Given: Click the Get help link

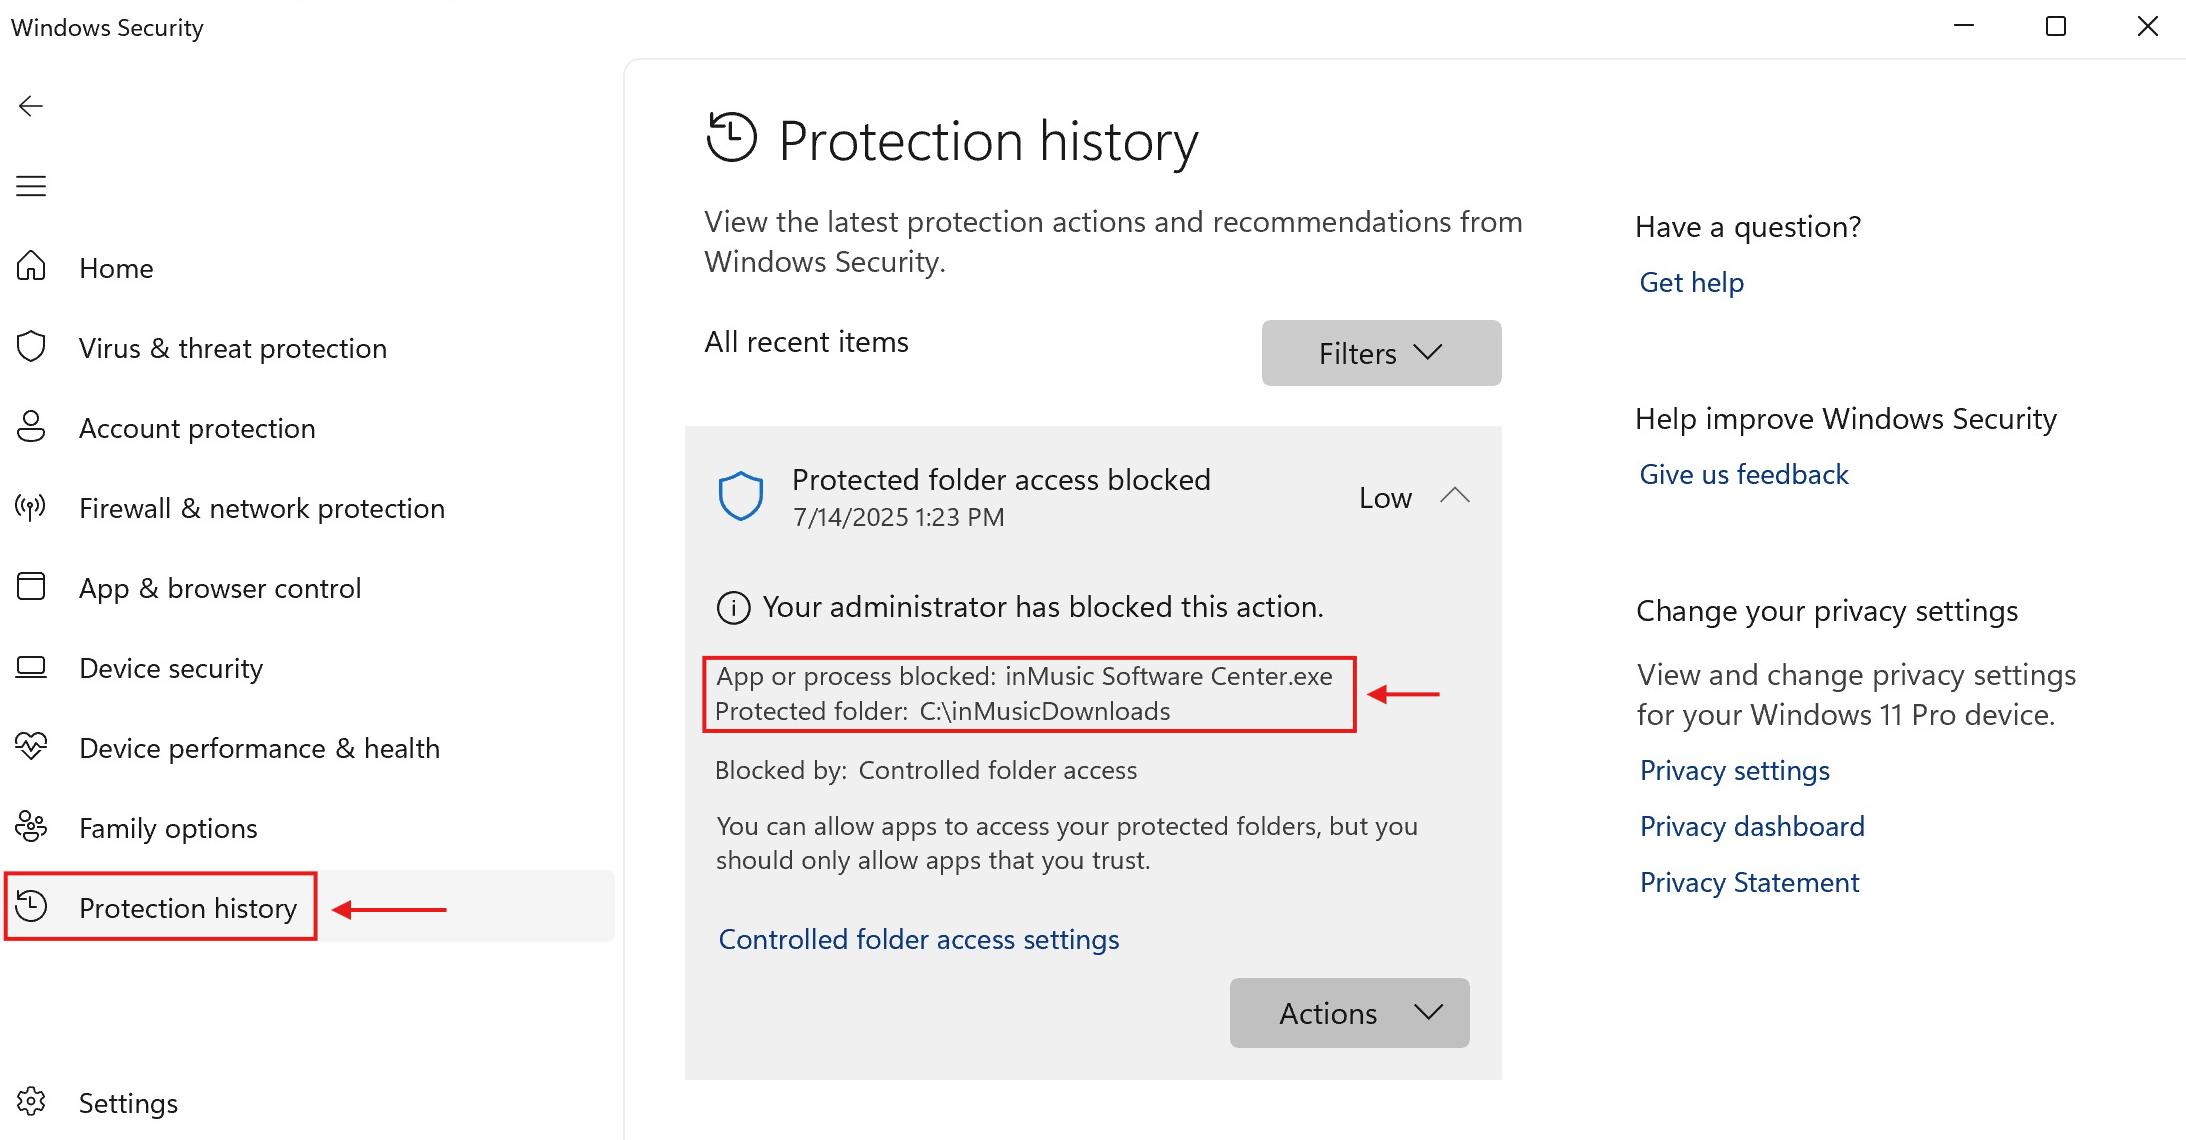Looking at the screenshot, I should tap(1691, 283).
